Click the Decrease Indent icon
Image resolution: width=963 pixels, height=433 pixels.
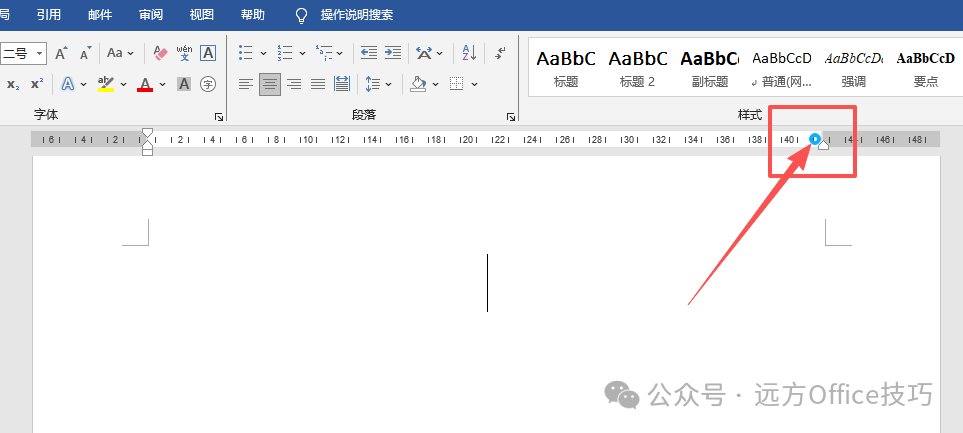(x=368, y=53)
